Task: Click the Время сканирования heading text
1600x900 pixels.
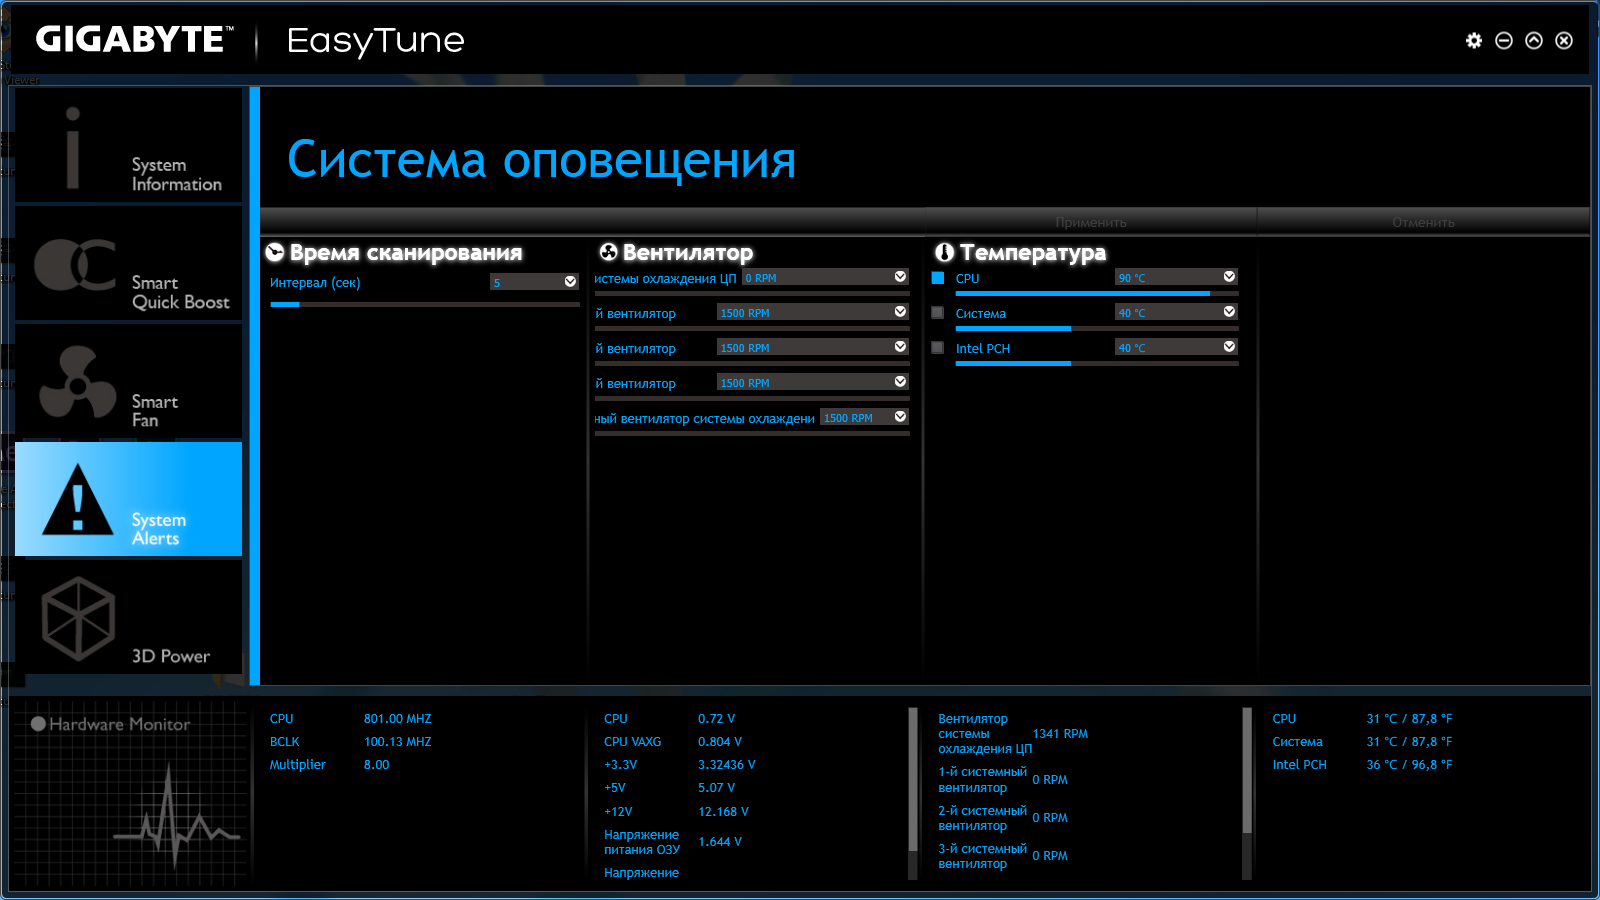Action: point(406,253)
